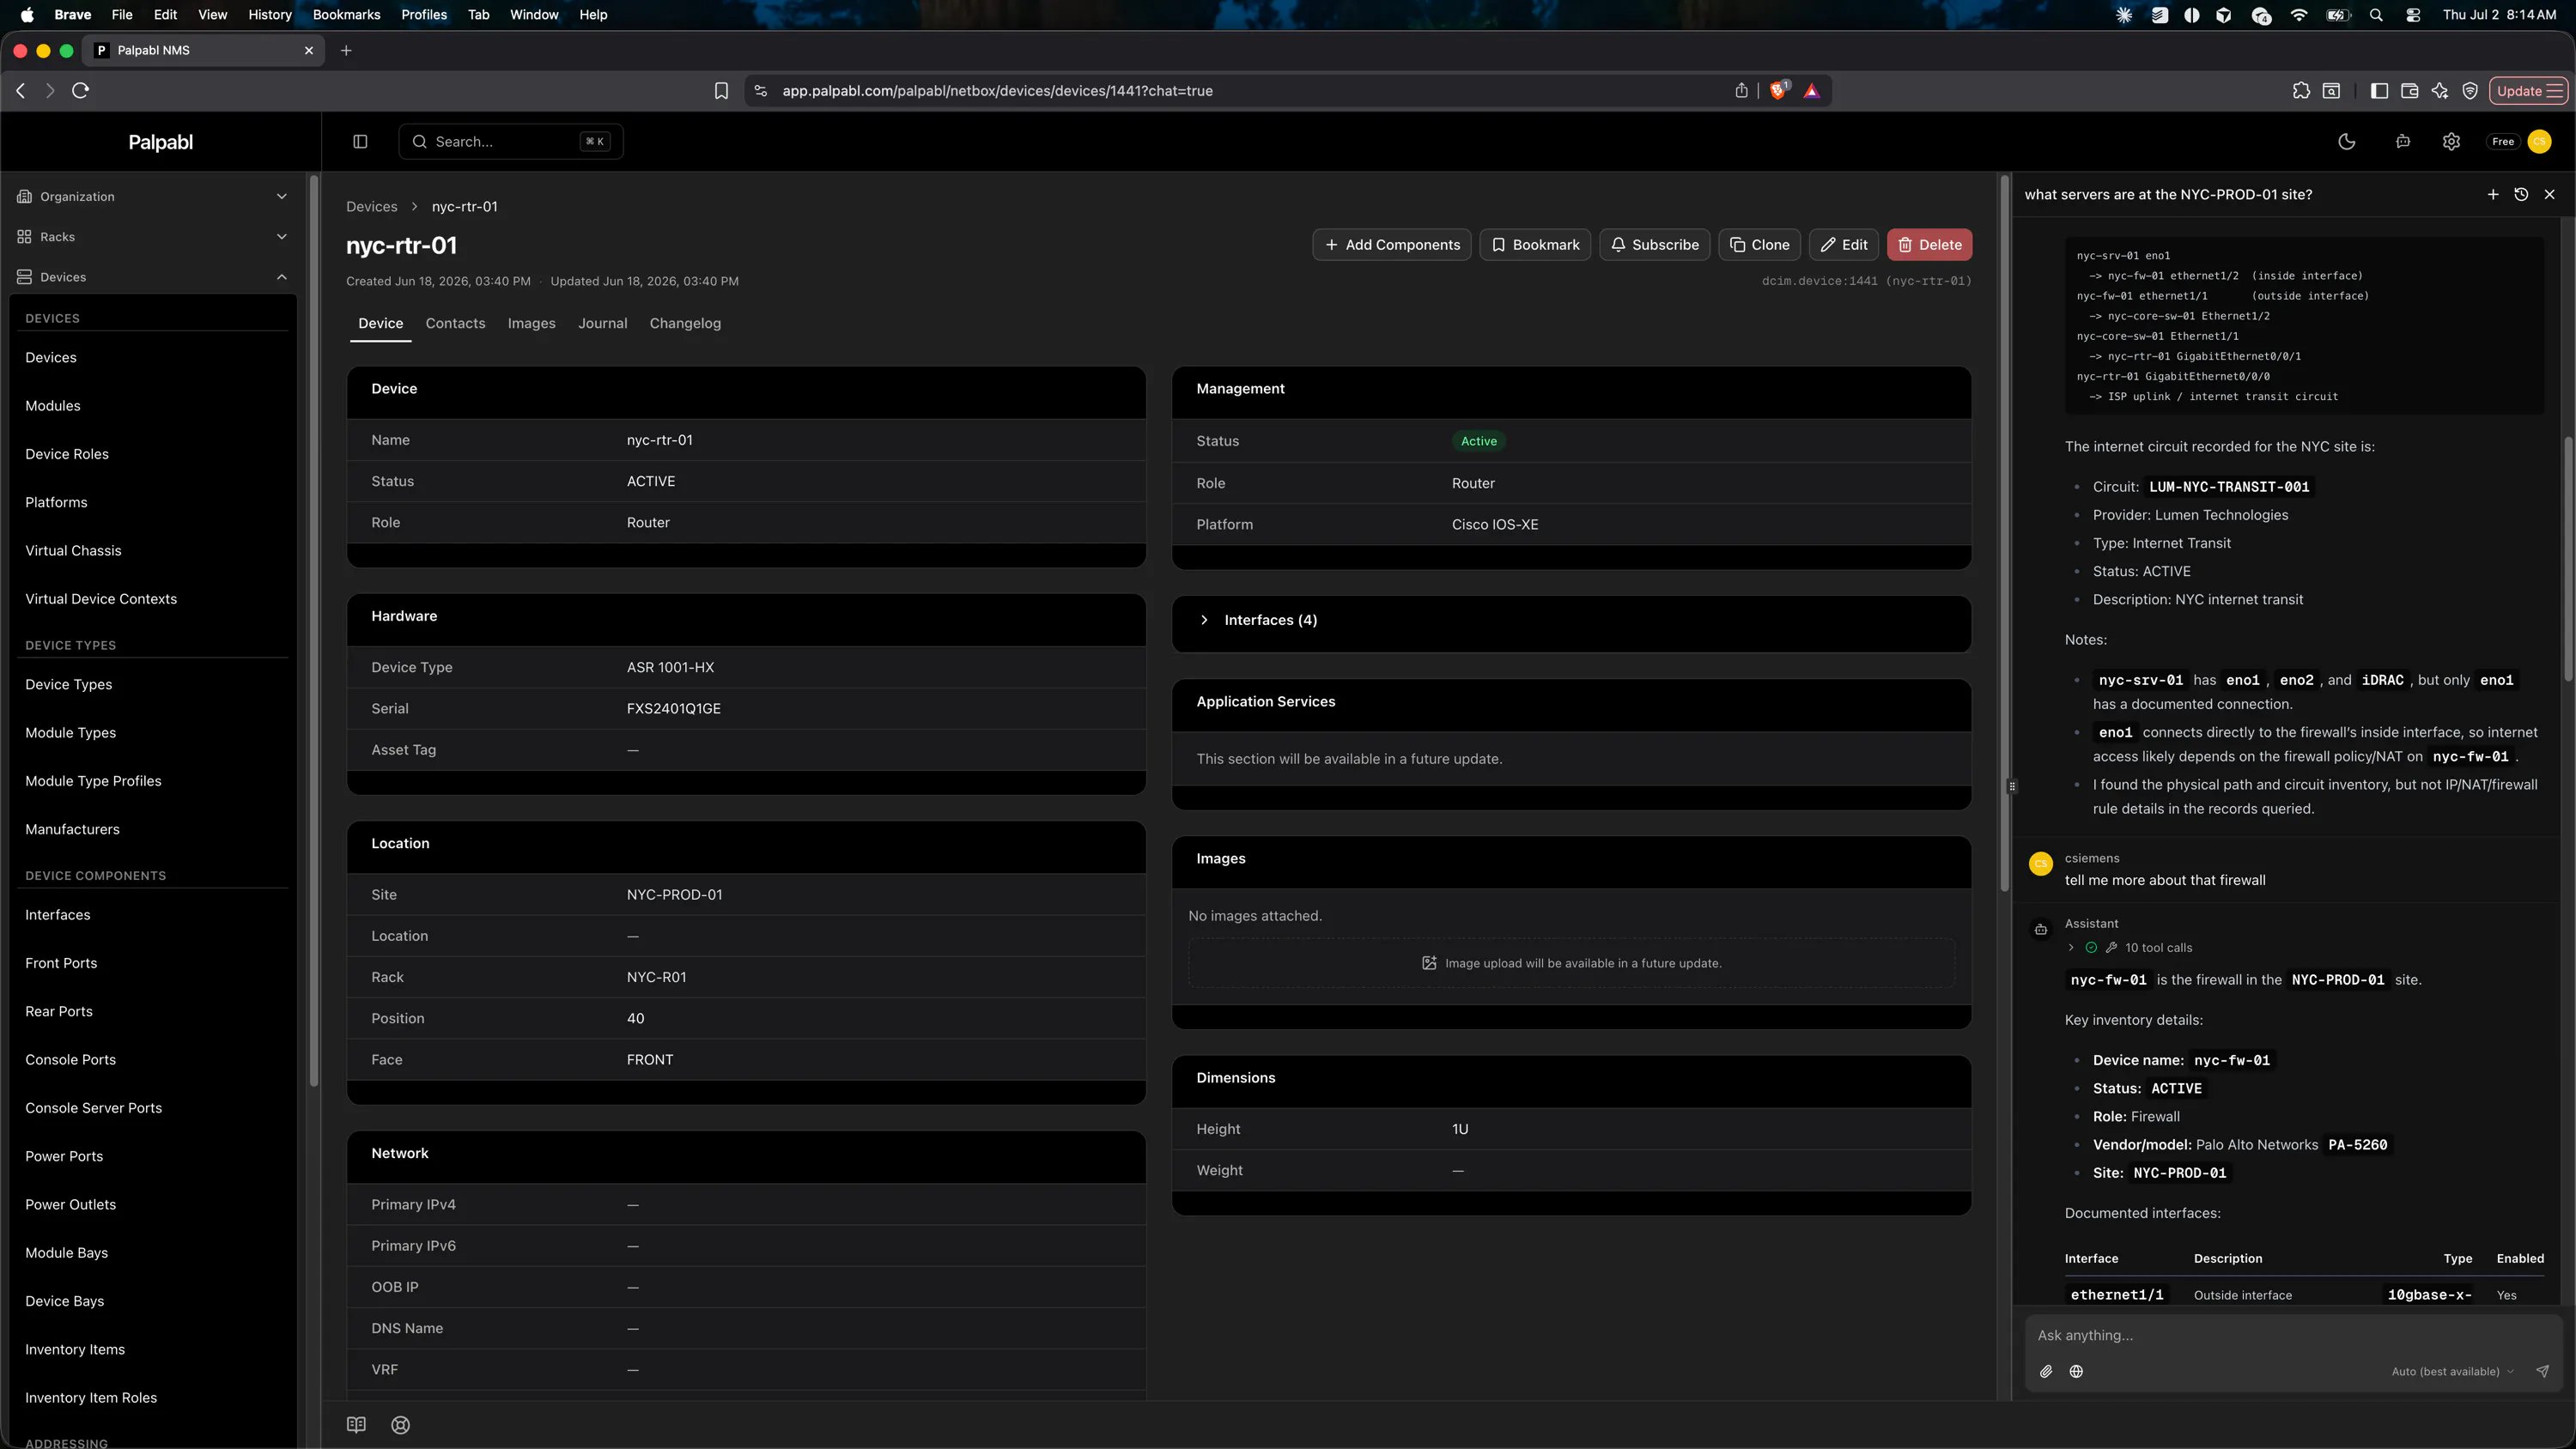Open Brave VPN icon

(x=2470, y=91)
